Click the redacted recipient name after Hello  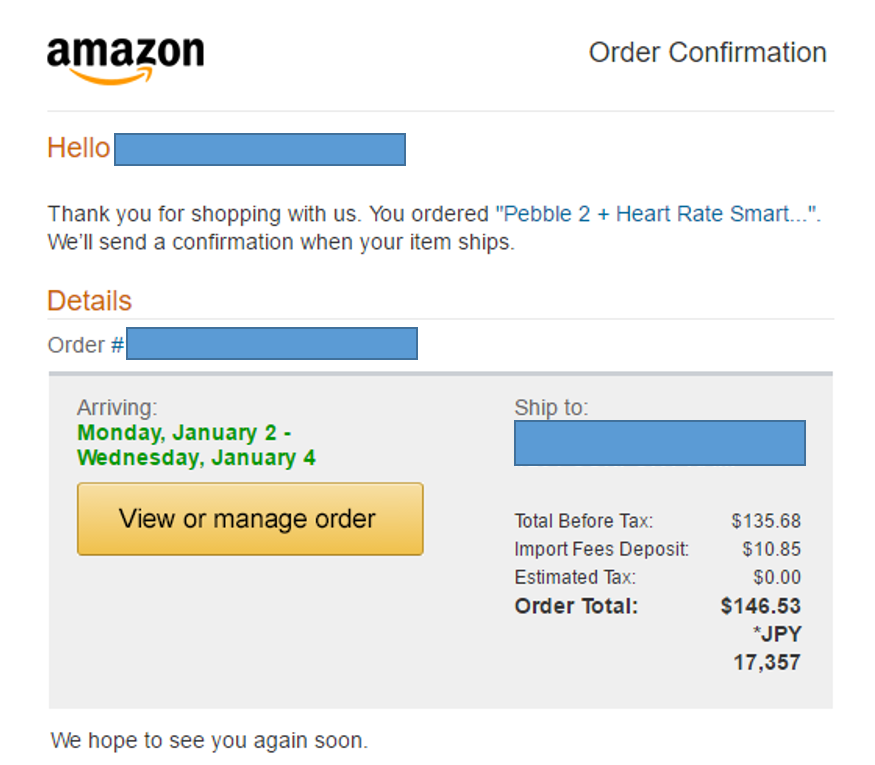(x=260, y=149)
